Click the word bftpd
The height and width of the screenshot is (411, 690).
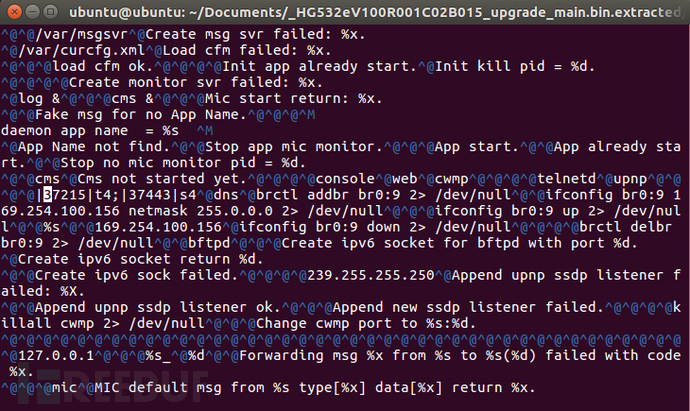(209, 243)
